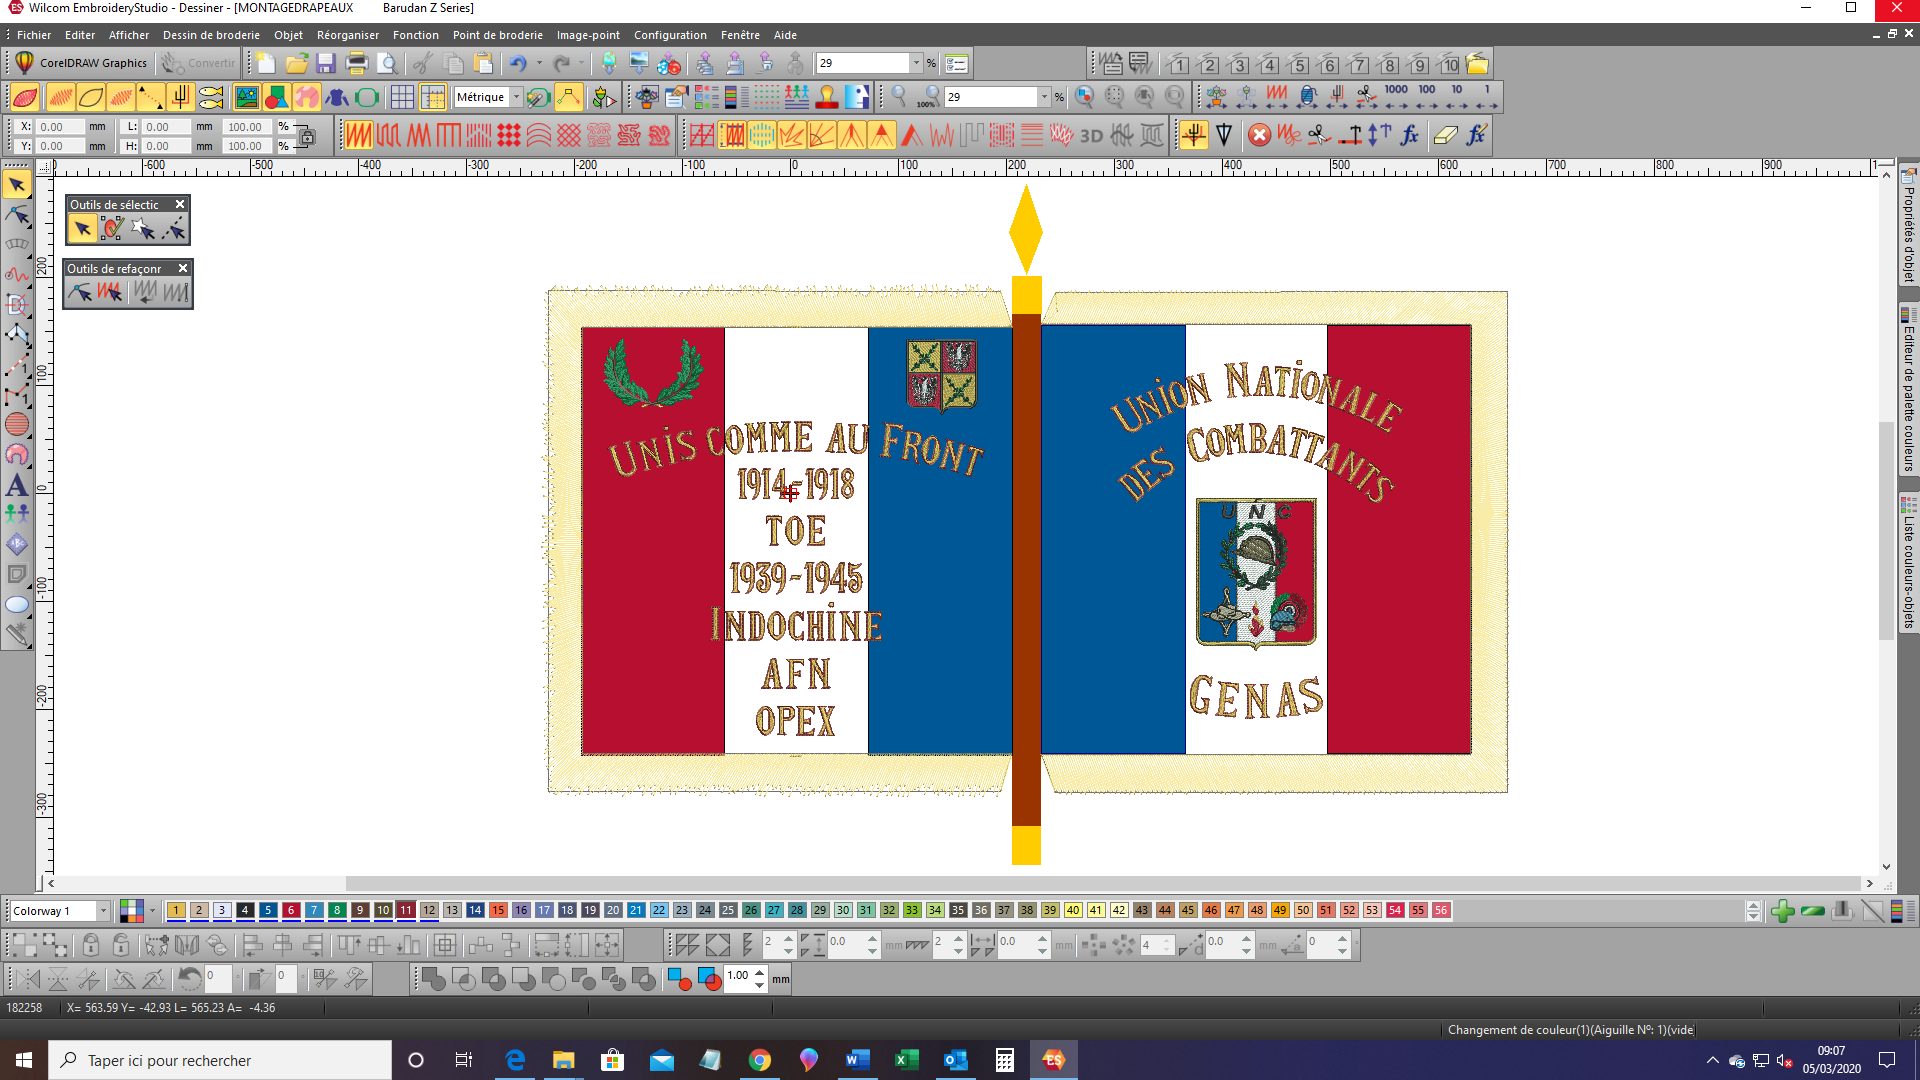Click the red X icon in the effects toolbar
This screenshot has height=1080, width=1920.
click(1259, 136)
